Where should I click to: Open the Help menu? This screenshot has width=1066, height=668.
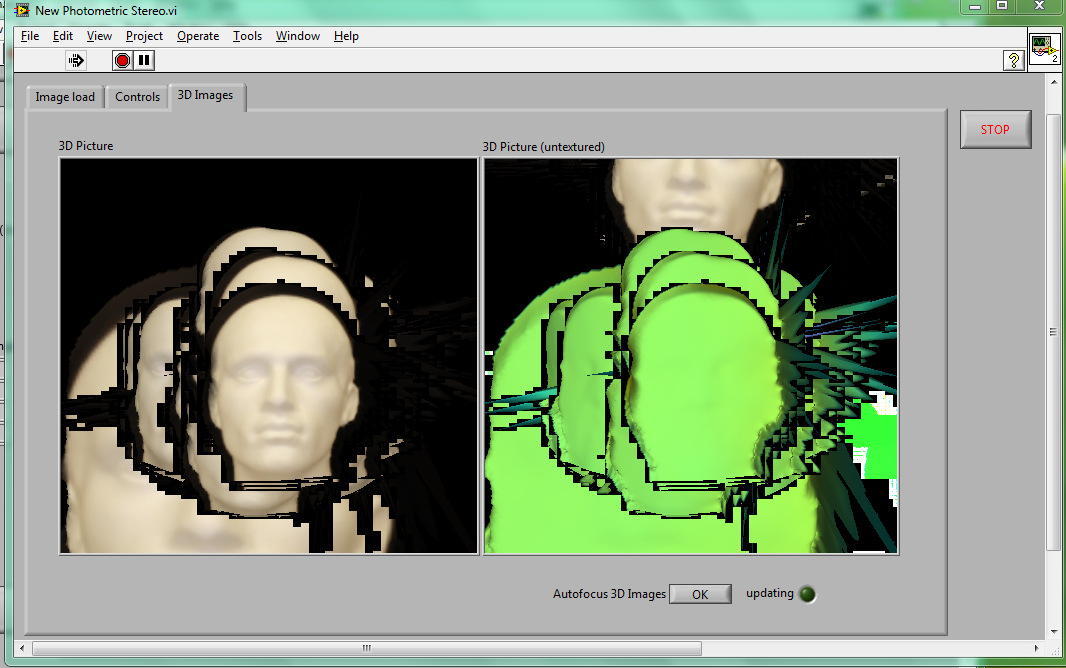pos(346,36)
